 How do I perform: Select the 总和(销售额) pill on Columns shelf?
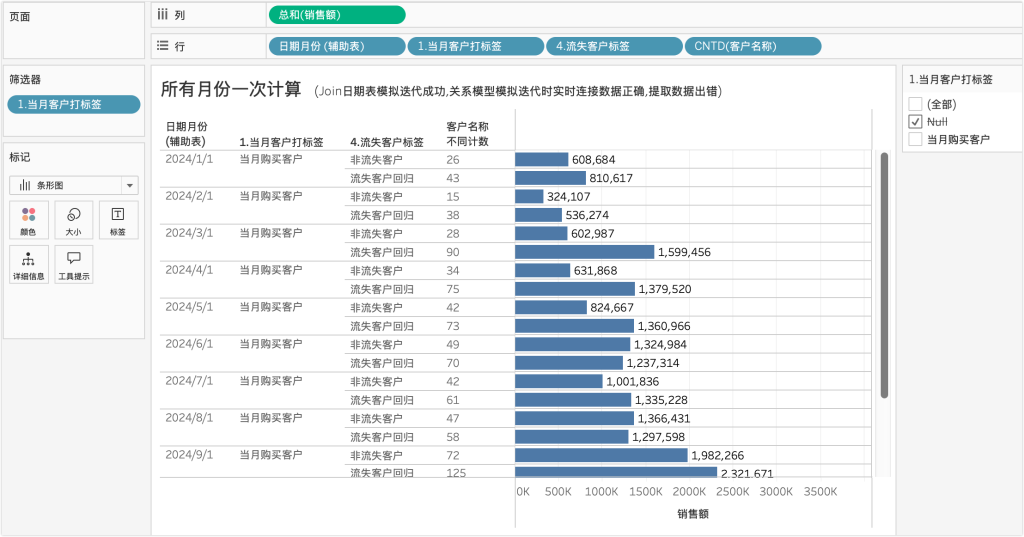point(337,14)
